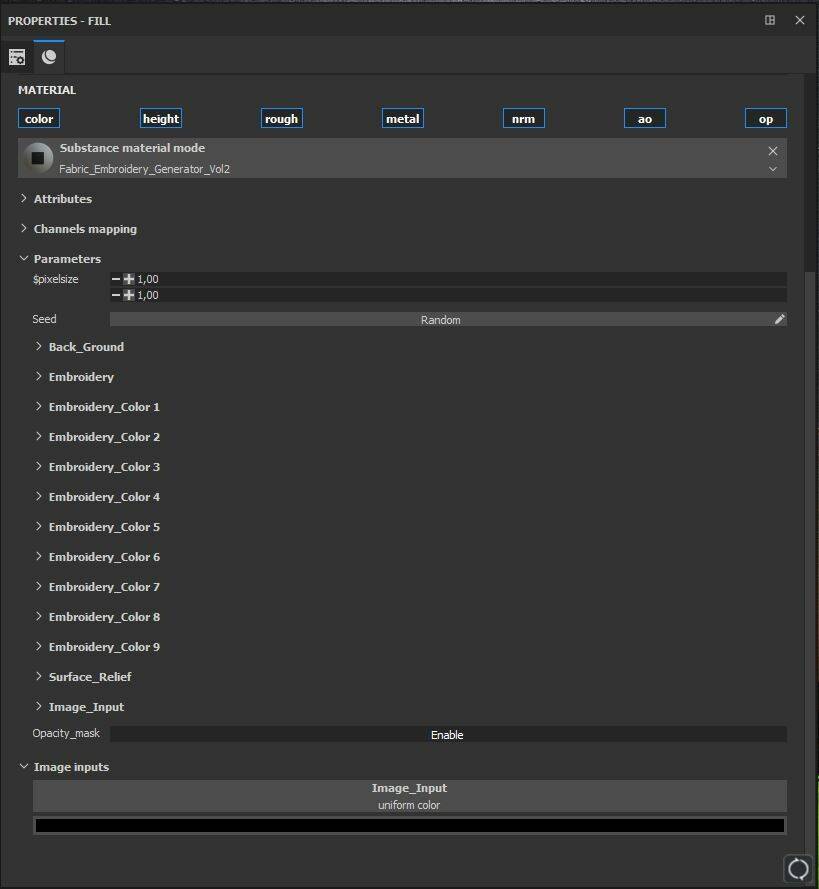The height and width of the screenshot is (889, 819).
Task: Expand Embroidery_Color 7 group
Action: pyautogui.click(x=39, y=587)
